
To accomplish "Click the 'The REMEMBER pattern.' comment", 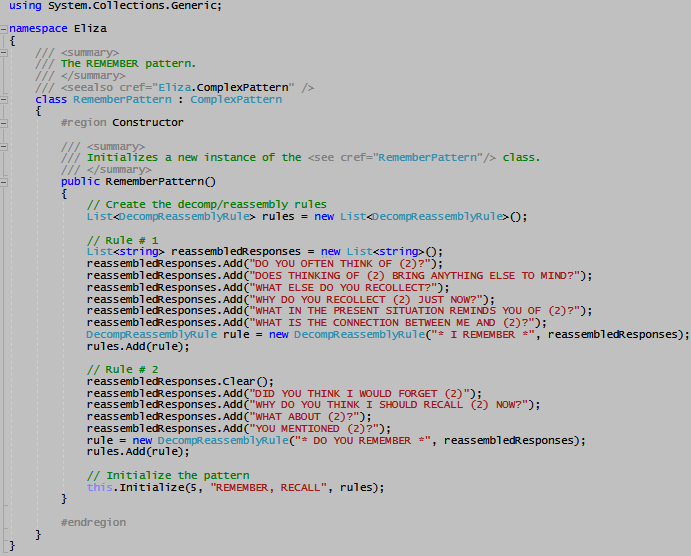I will [128, 63].
